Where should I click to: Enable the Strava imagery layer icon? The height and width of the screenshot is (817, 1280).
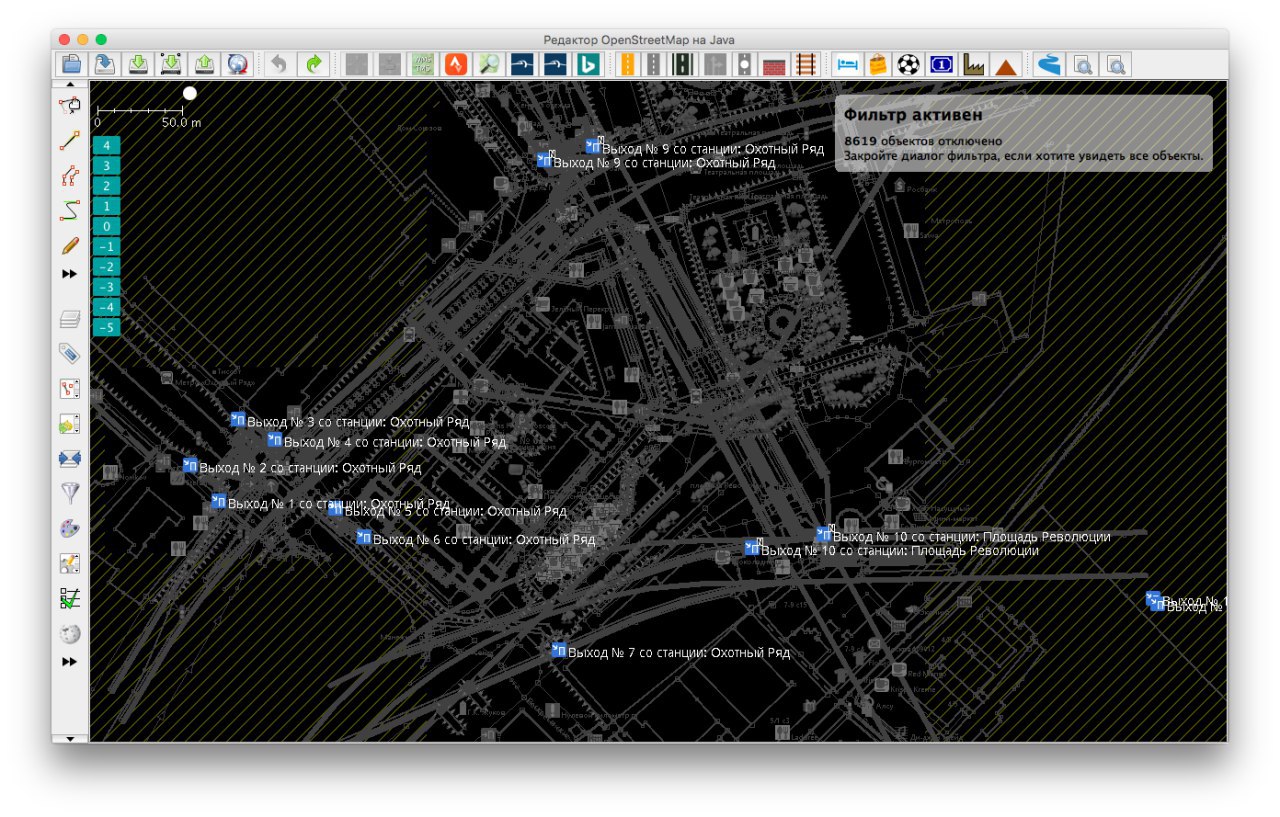pyautogui.click(x=456, y=65)
